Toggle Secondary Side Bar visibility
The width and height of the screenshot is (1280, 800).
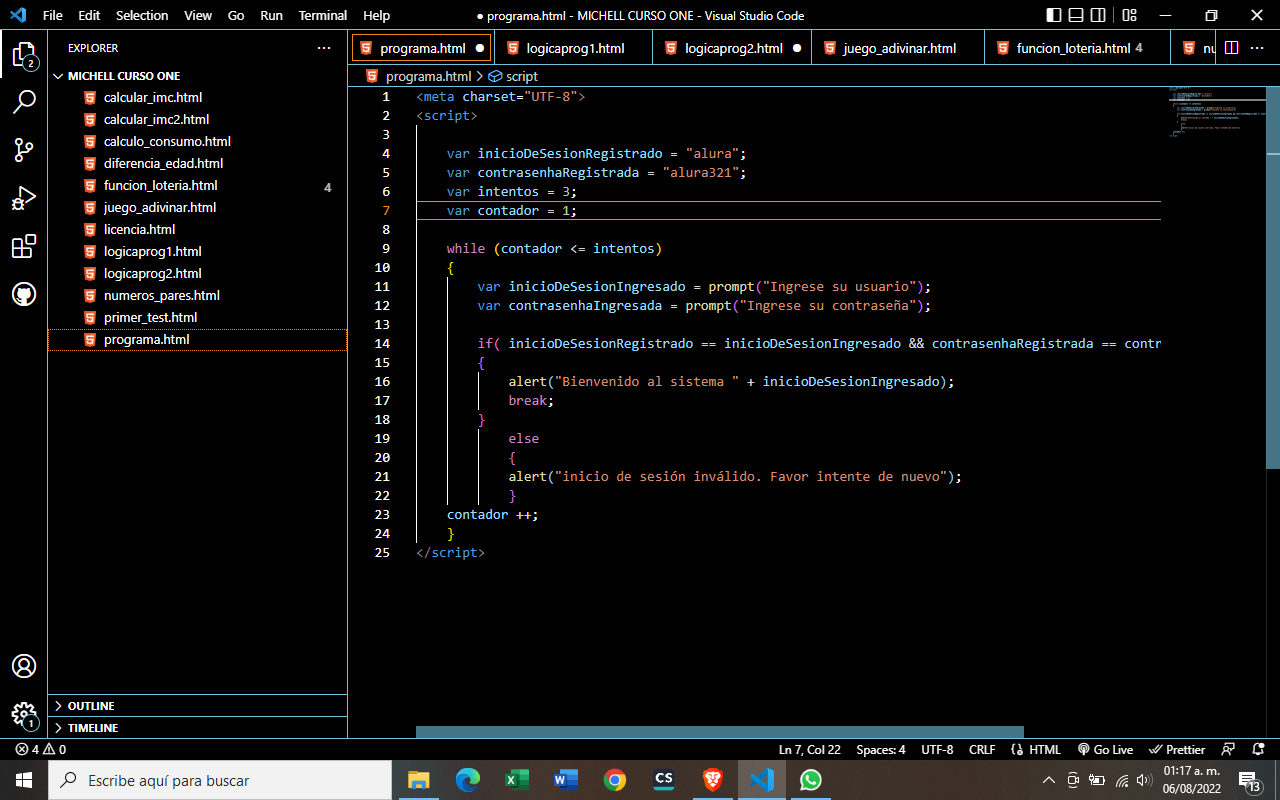click(x=1098, y=15)
